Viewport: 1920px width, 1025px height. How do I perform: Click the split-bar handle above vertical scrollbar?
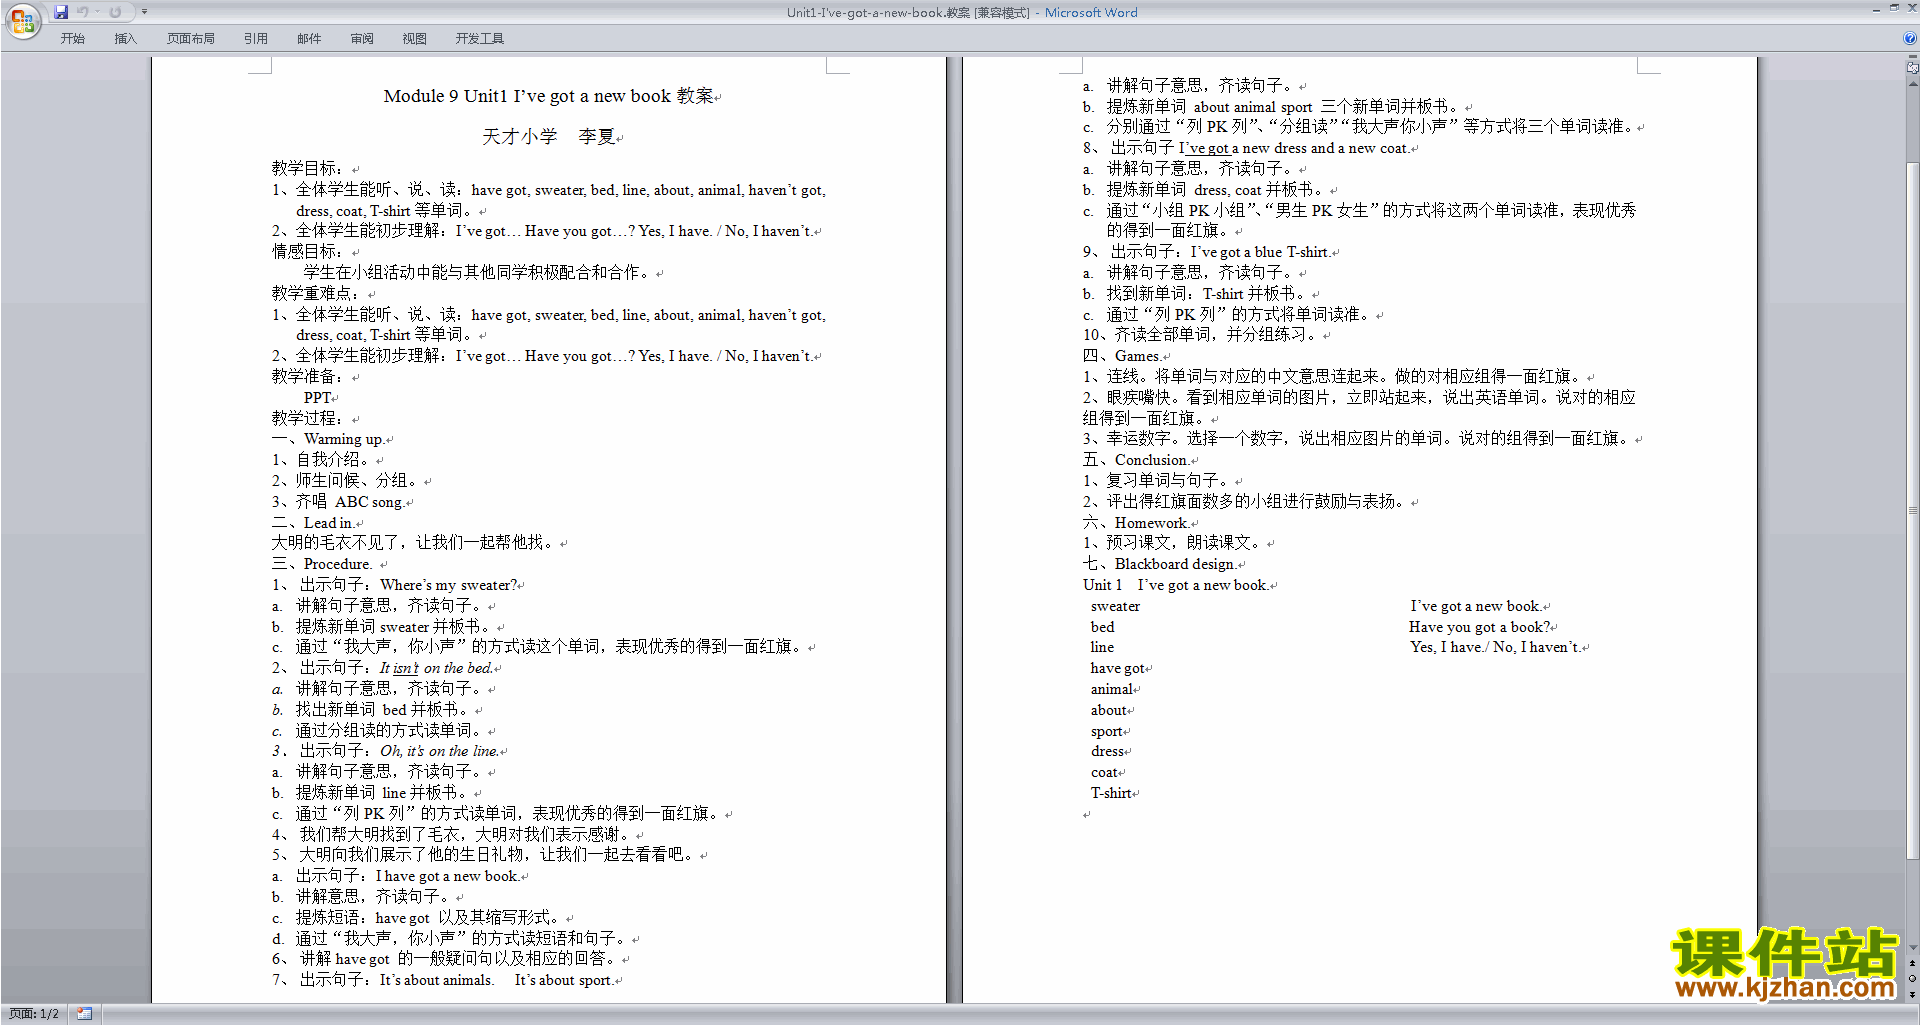click(1912, 58)
